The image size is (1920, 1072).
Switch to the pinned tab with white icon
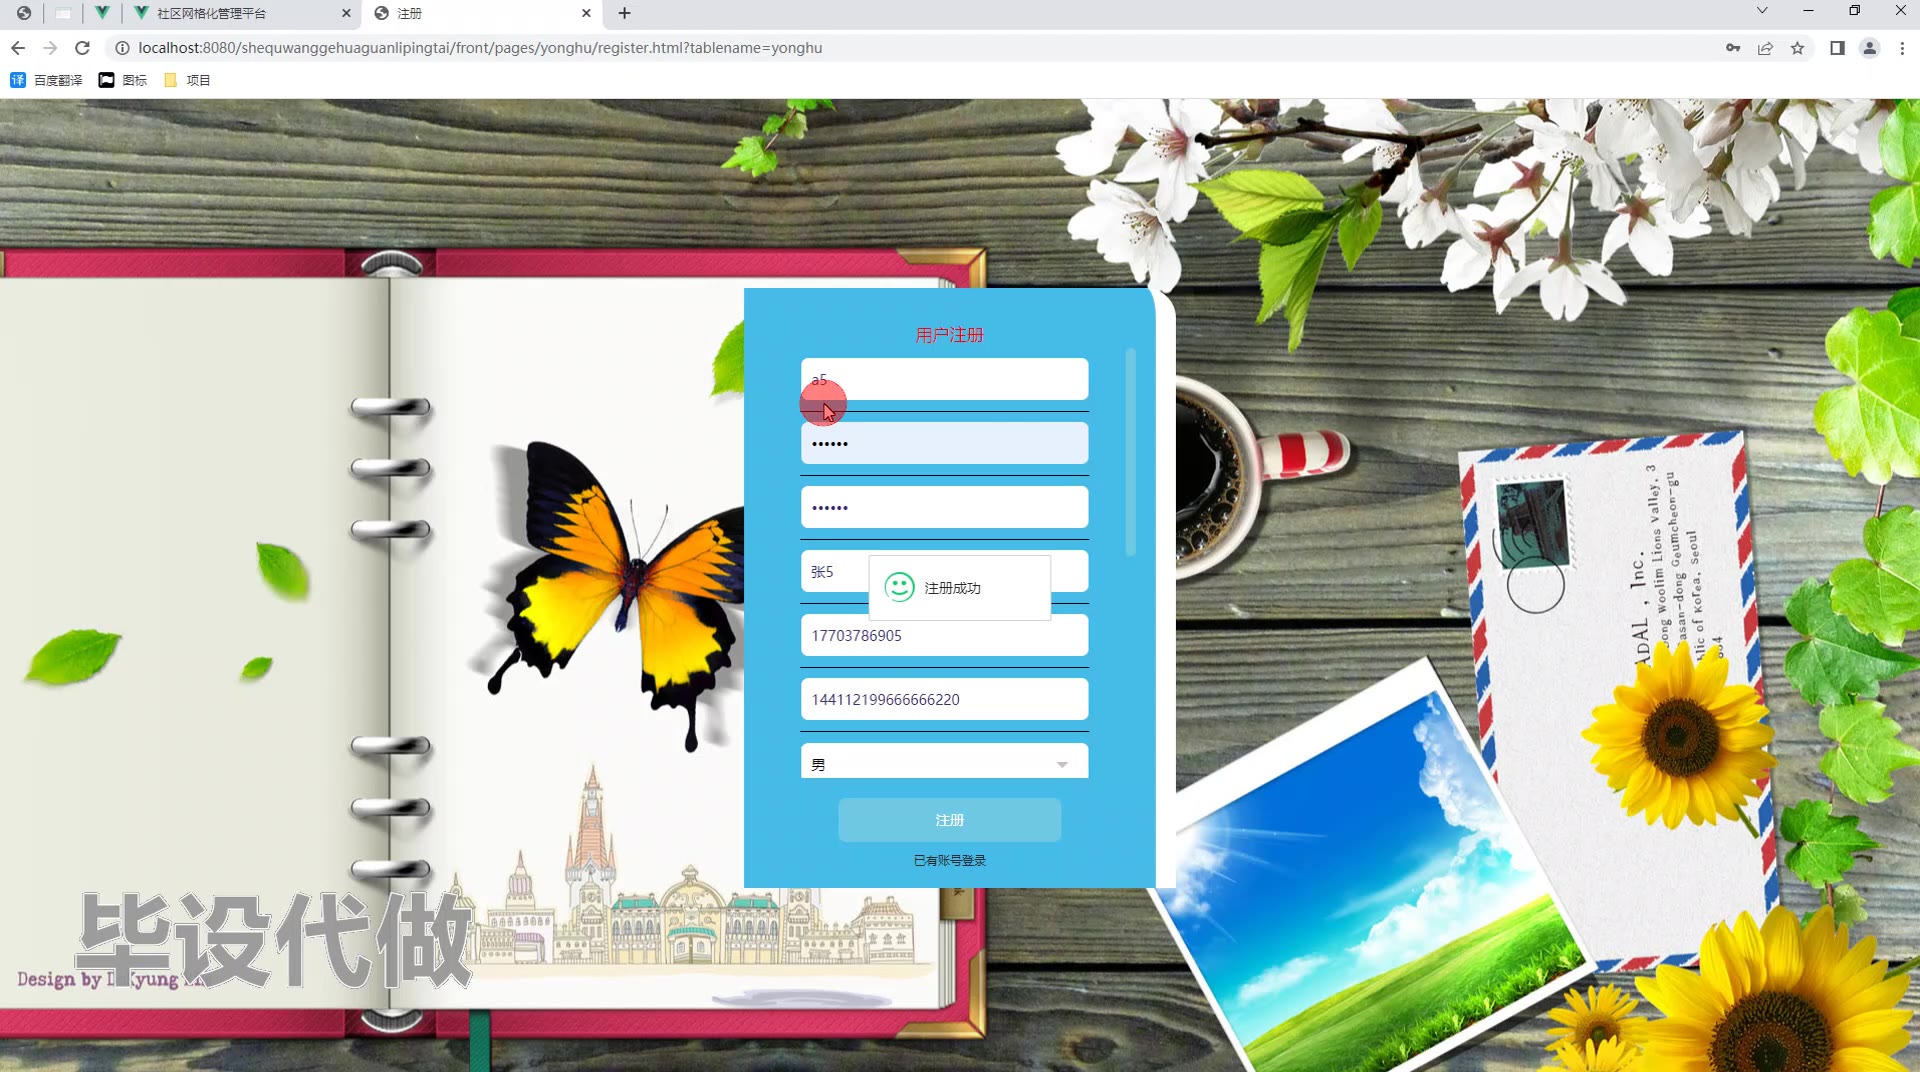tap(63, 13)
